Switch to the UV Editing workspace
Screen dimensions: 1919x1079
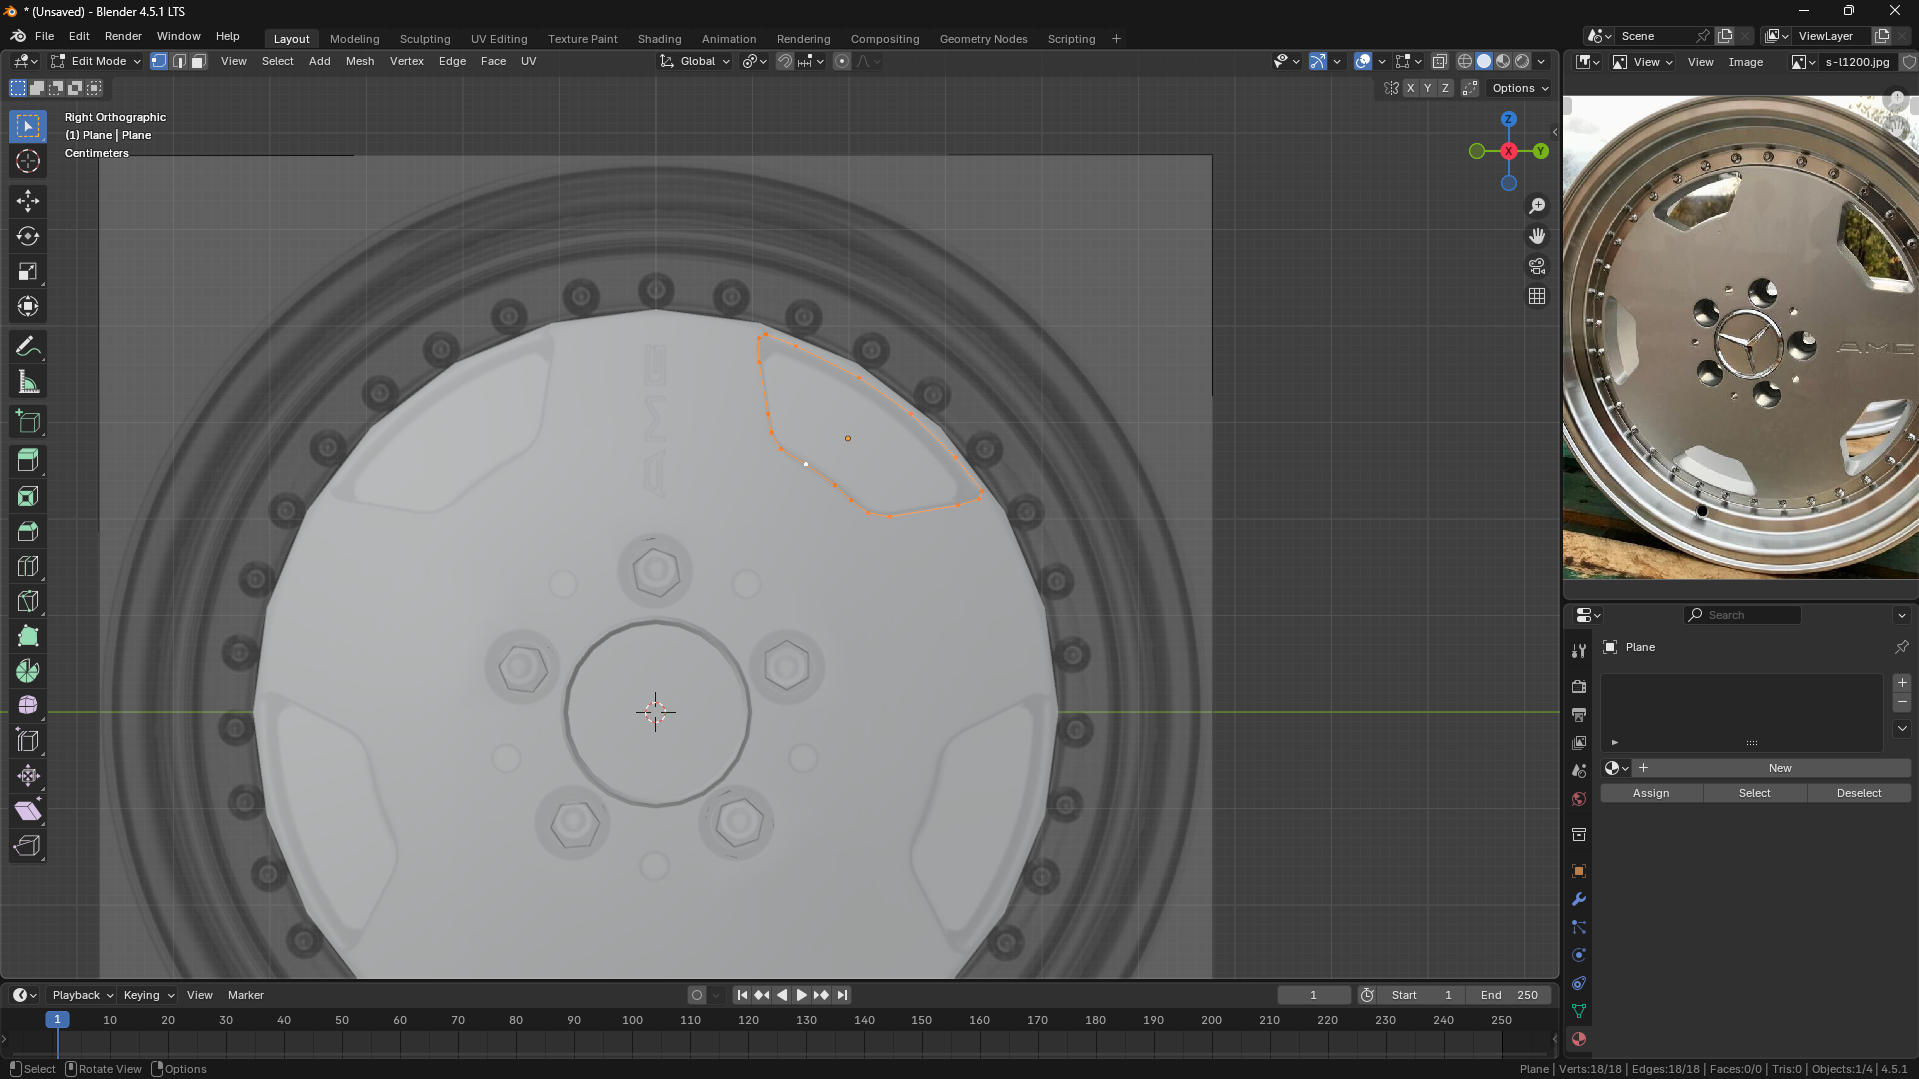point(499,39)
